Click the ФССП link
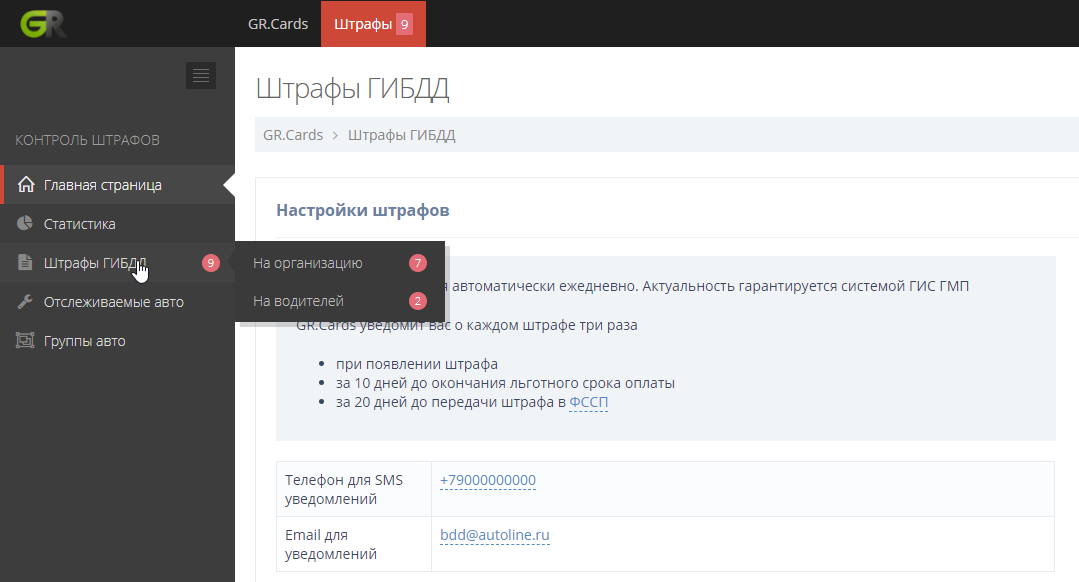The image size is (1079, 582). point(588,402)
